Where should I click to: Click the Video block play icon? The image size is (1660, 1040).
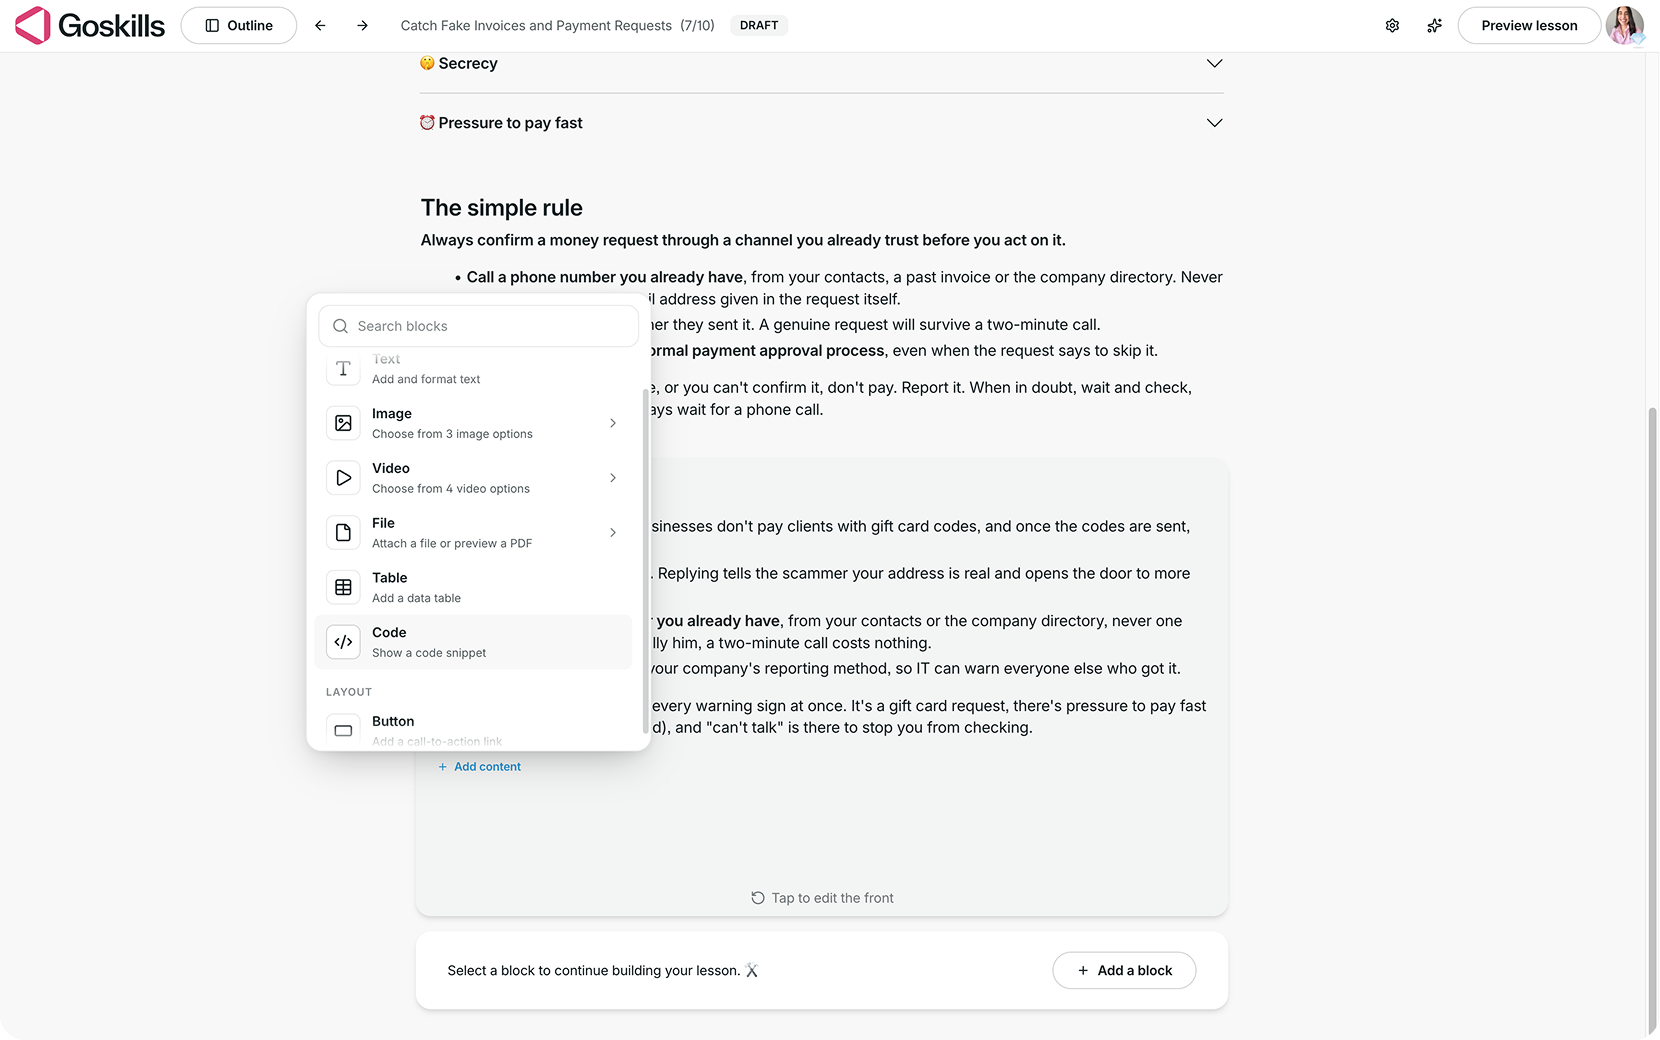(x=343, y=478)
